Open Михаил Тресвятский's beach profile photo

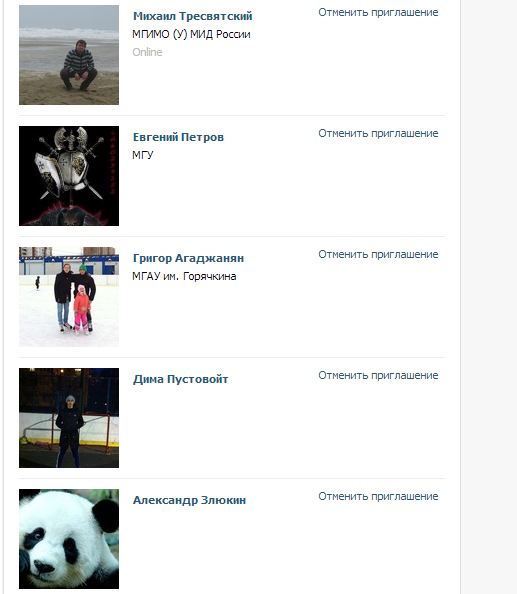[x=69, y=55]
